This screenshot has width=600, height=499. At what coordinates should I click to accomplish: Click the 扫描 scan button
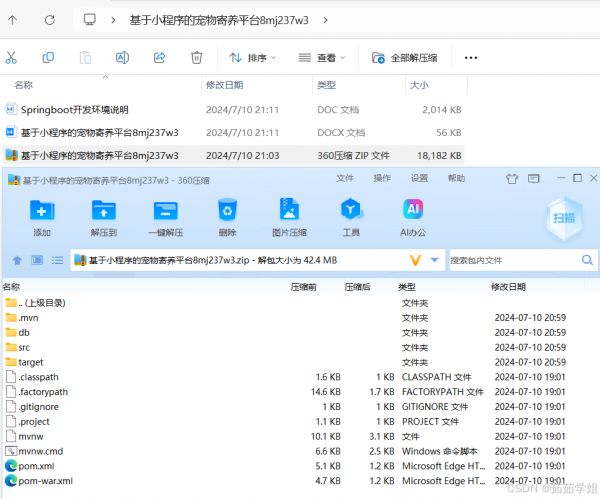564,218
